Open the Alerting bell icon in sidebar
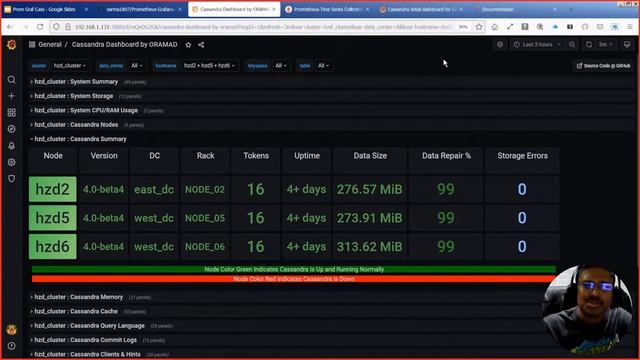 pyautogui.click(x=11, y=146)
